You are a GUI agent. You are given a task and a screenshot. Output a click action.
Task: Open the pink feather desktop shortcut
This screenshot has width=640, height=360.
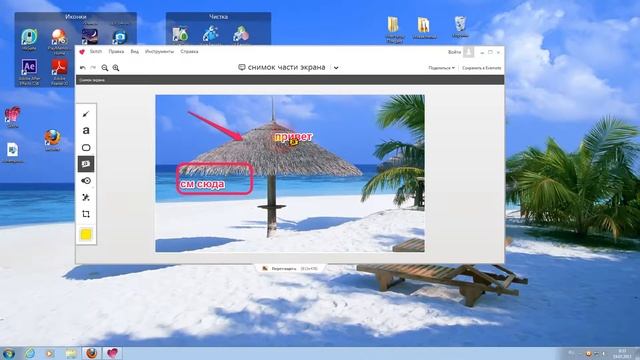pyautogui.click(x=13, y=116)
